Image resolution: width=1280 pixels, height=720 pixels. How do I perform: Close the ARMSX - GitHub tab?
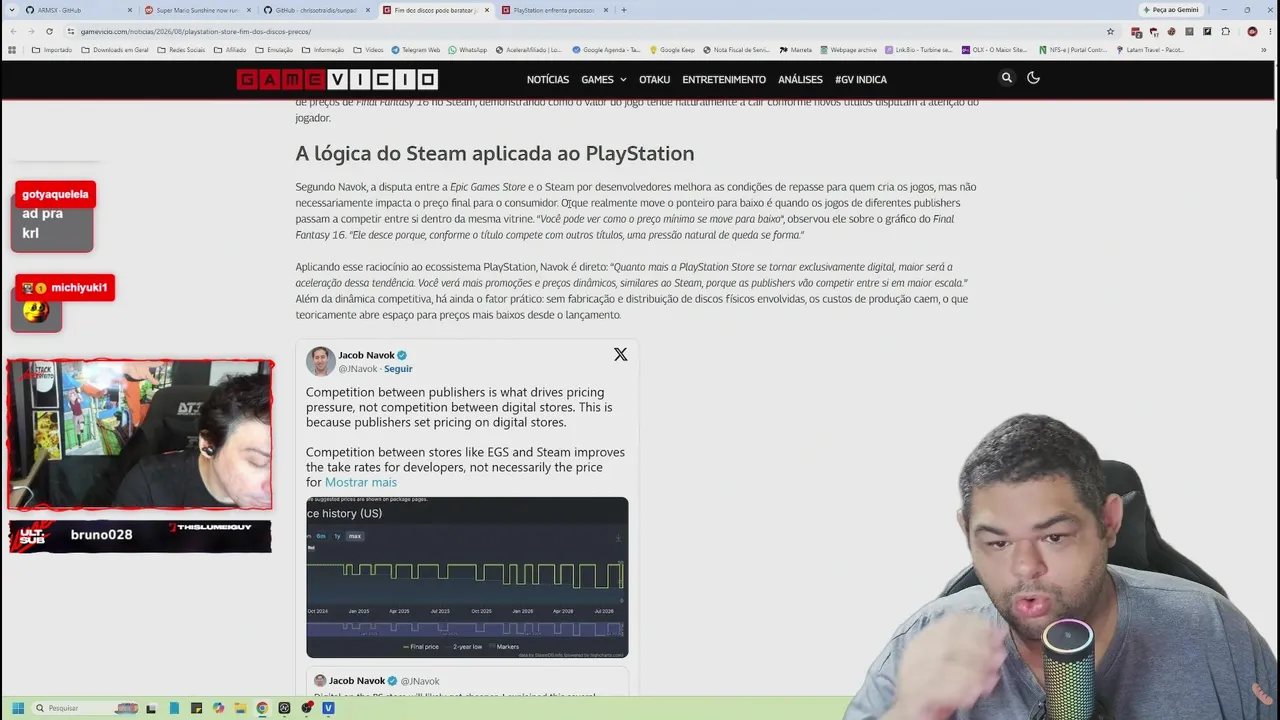[131, 10]
